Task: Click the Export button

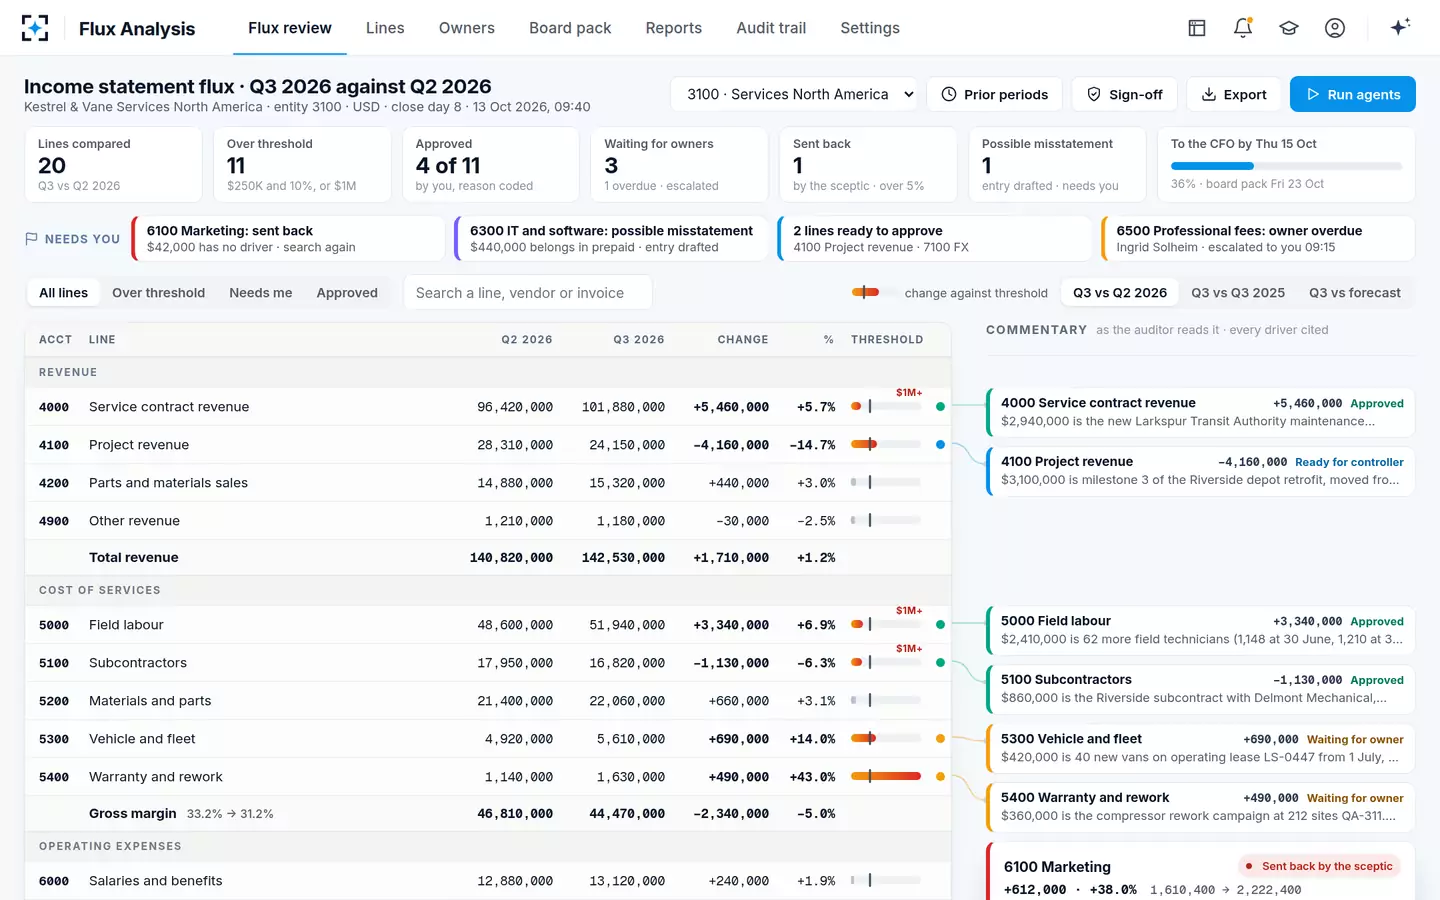Action: pyautogui.click(x=1234, y=94)
